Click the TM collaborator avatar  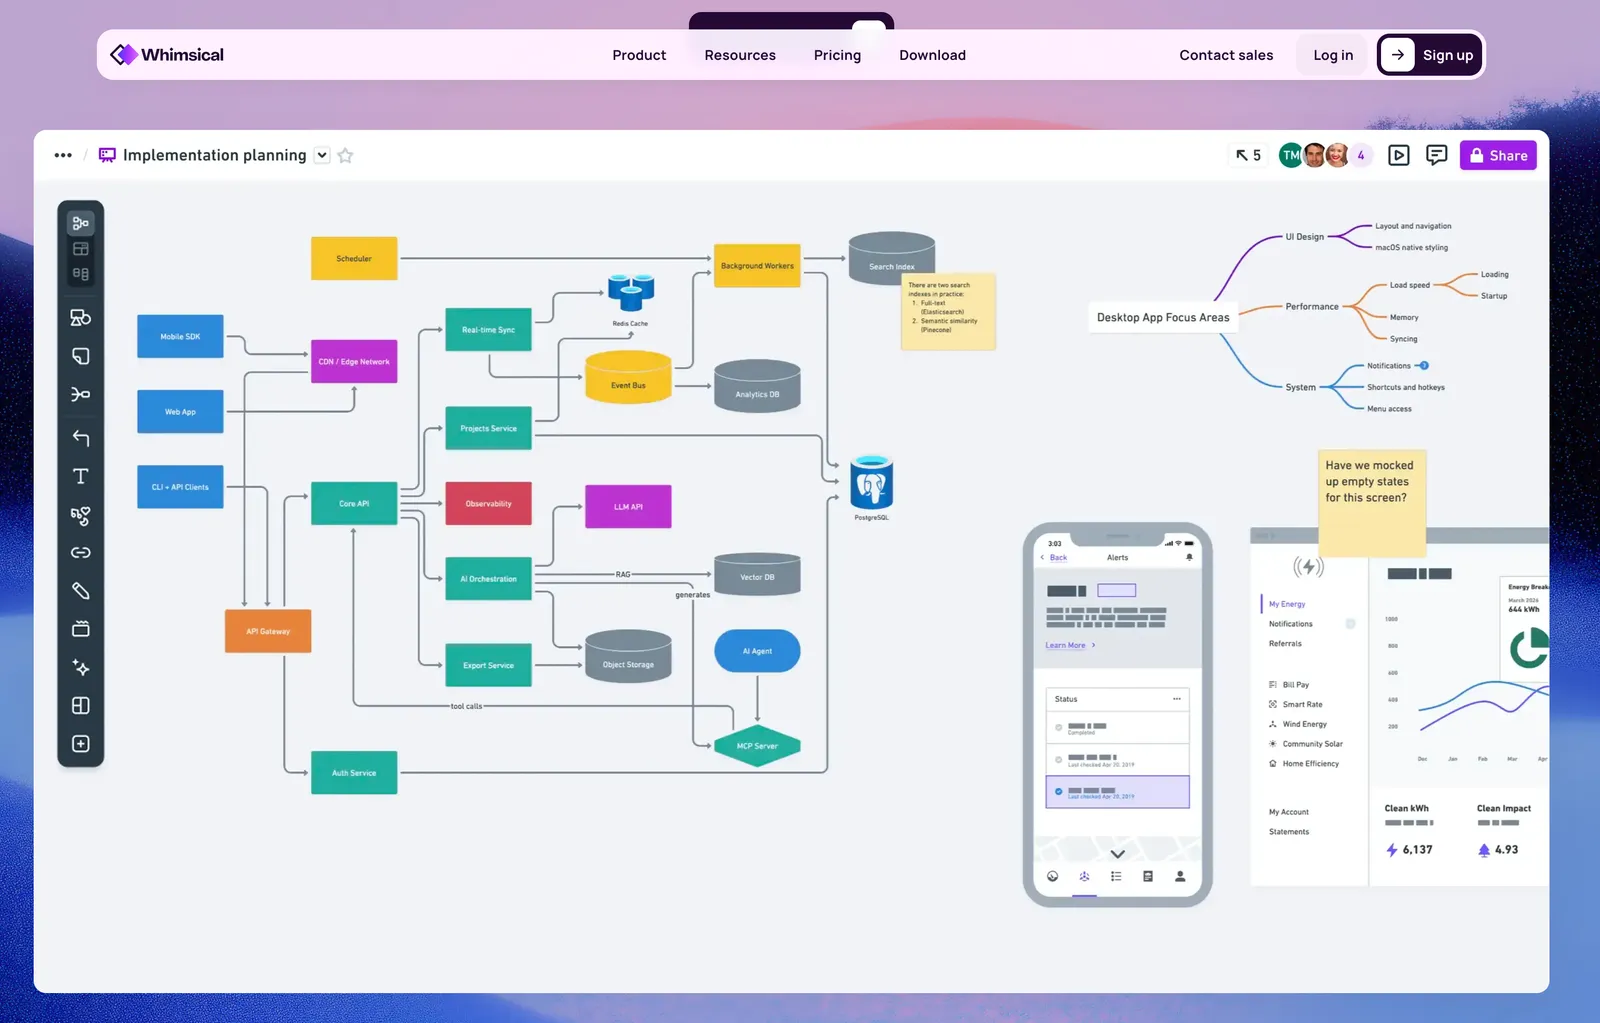point(1291,155)
